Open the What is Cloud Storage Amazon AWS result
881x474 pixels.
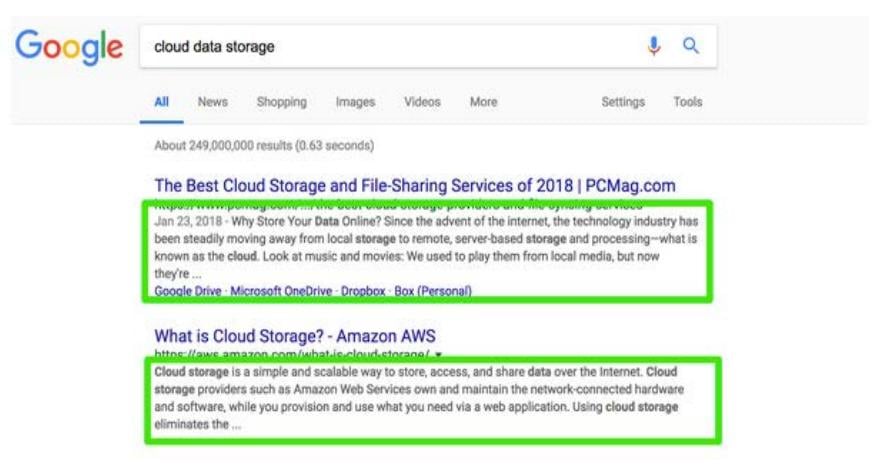point(294,336)
